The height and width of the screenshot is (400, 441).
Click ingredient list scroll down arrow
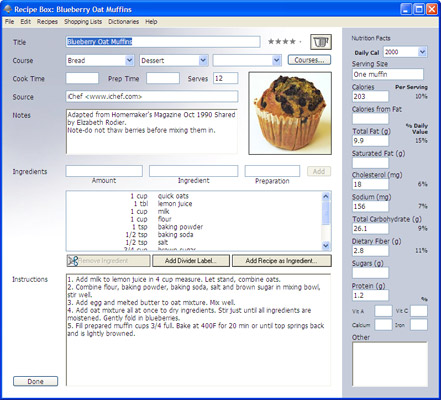tap(326, 246)
